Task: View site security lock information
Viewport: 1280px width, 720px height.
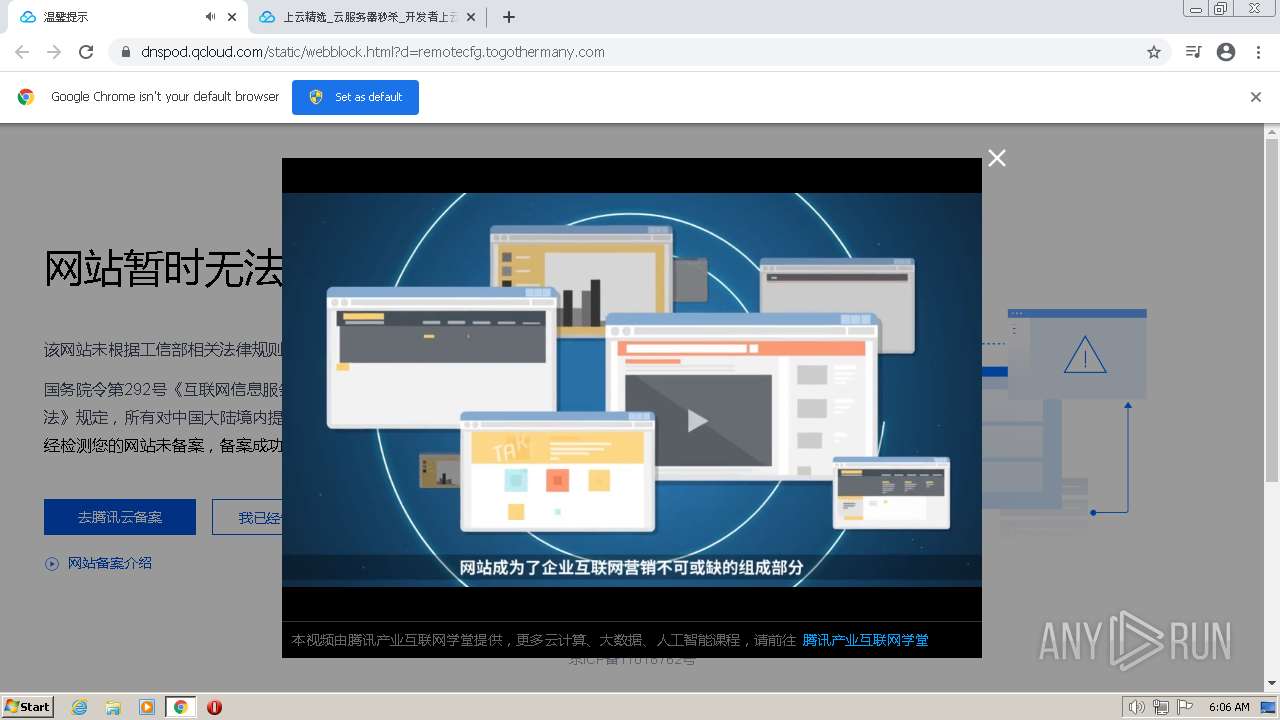Action: point(126,52)
